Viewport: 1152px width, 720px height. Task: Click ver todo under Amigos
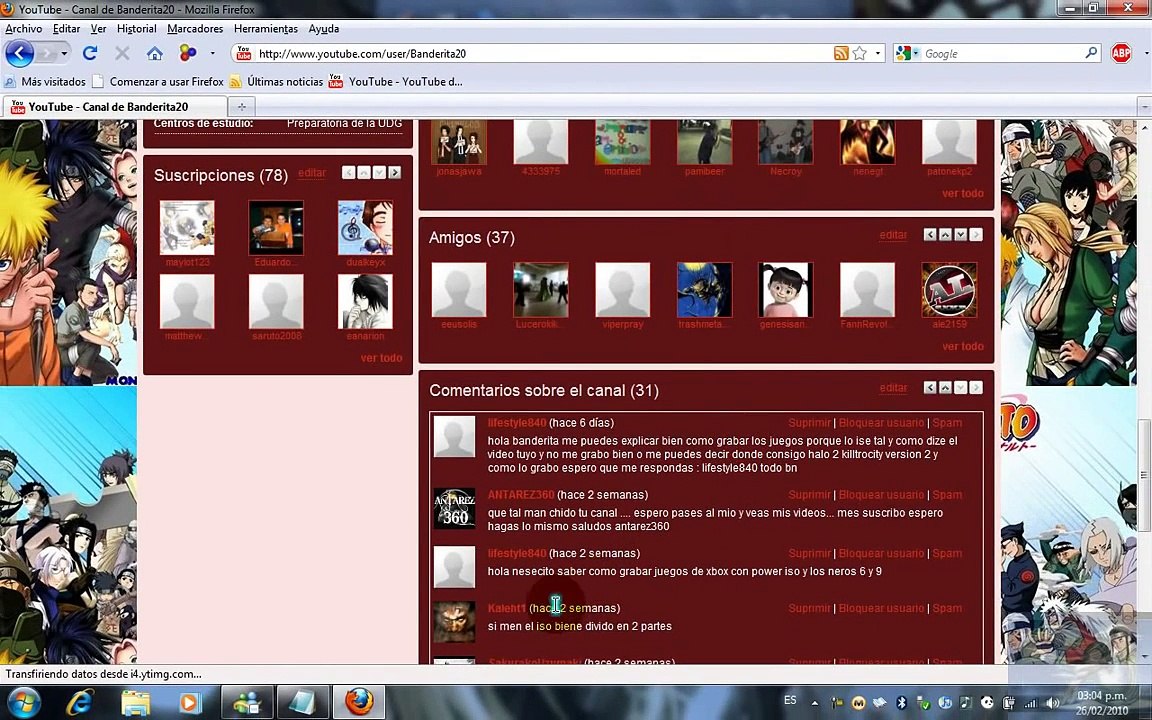point(962,346)
